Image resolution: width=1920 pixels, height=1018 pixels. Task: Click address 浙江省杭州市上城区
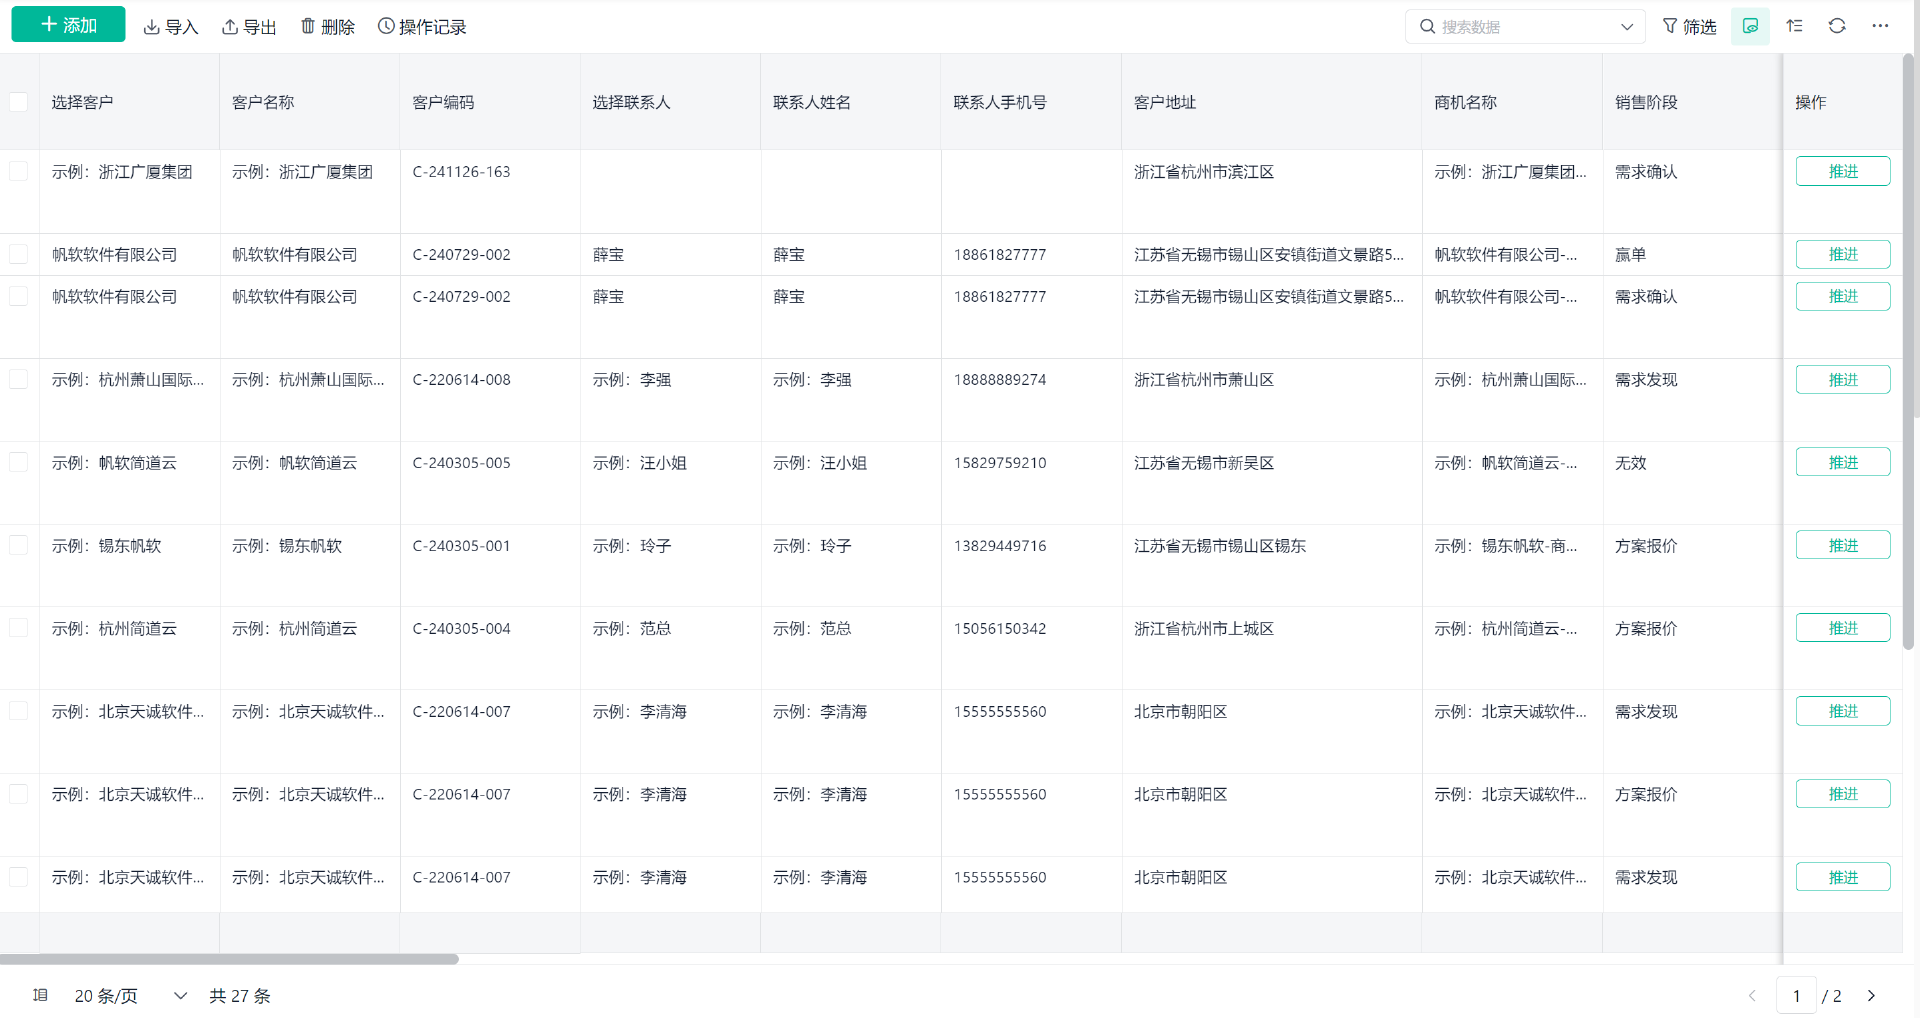1204,629
